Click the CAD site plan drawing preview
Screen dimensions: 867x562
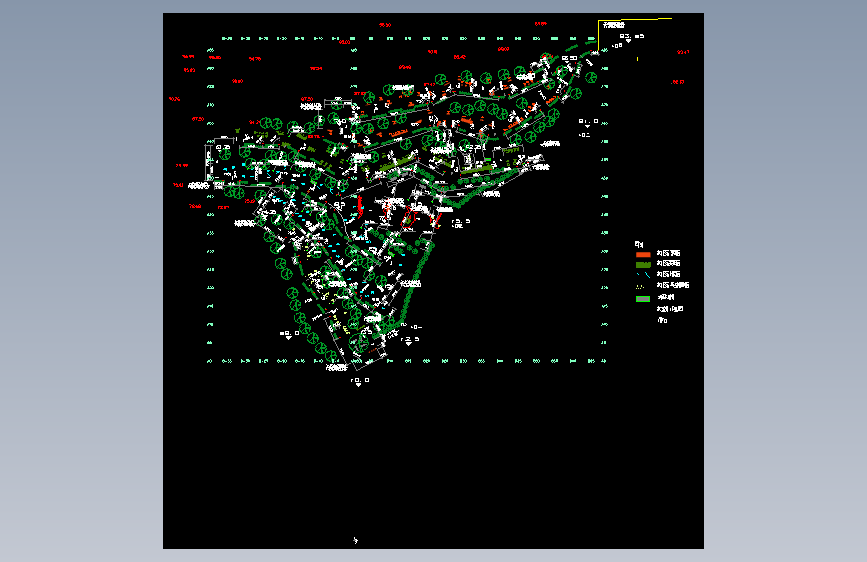point(434,281)
